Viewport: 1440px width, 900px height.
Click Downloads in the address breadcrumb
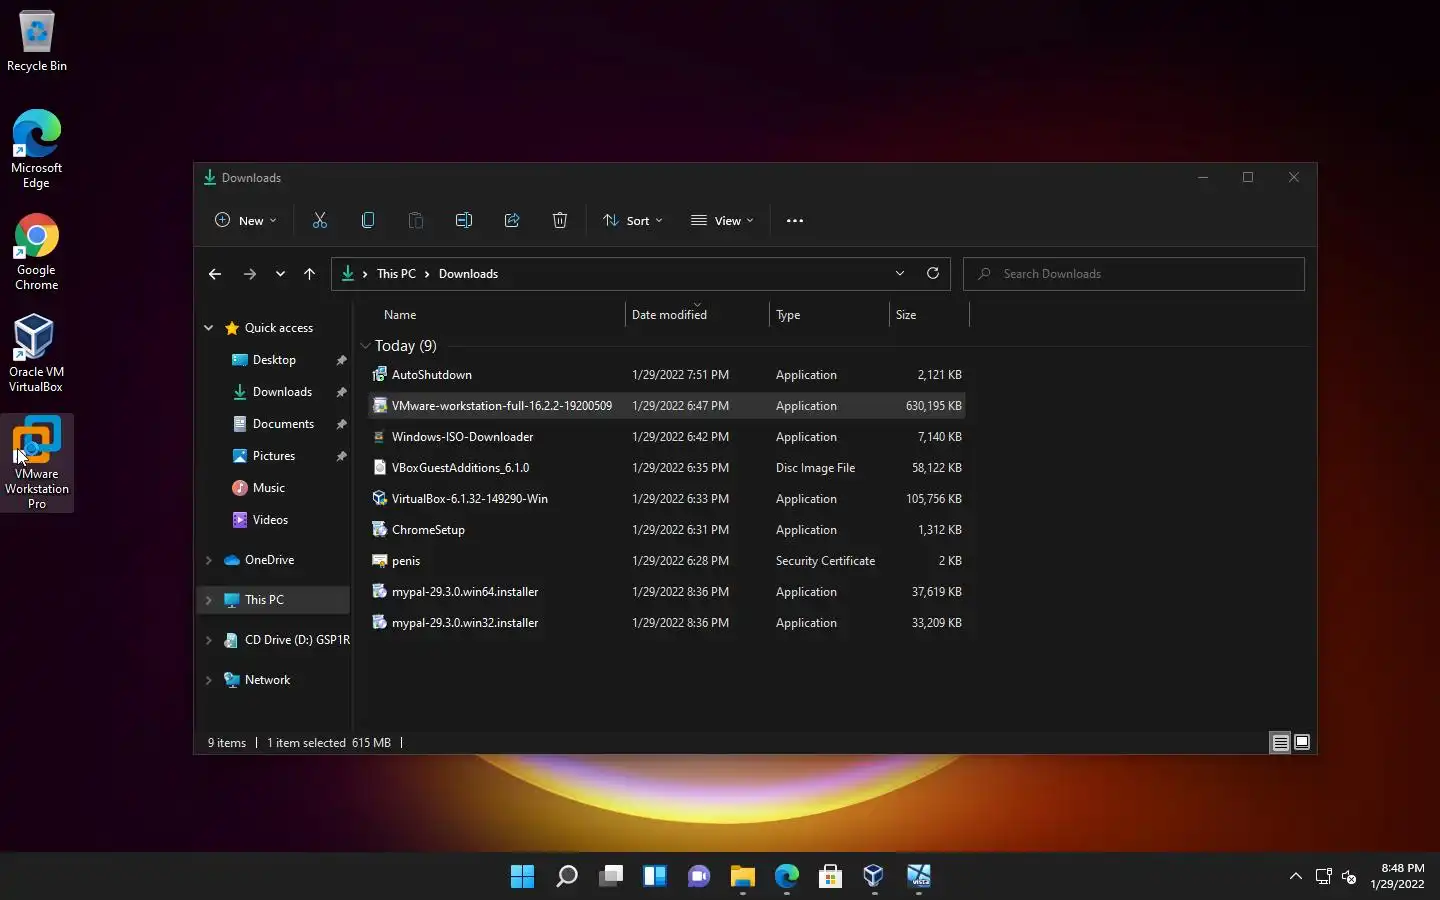468,274
